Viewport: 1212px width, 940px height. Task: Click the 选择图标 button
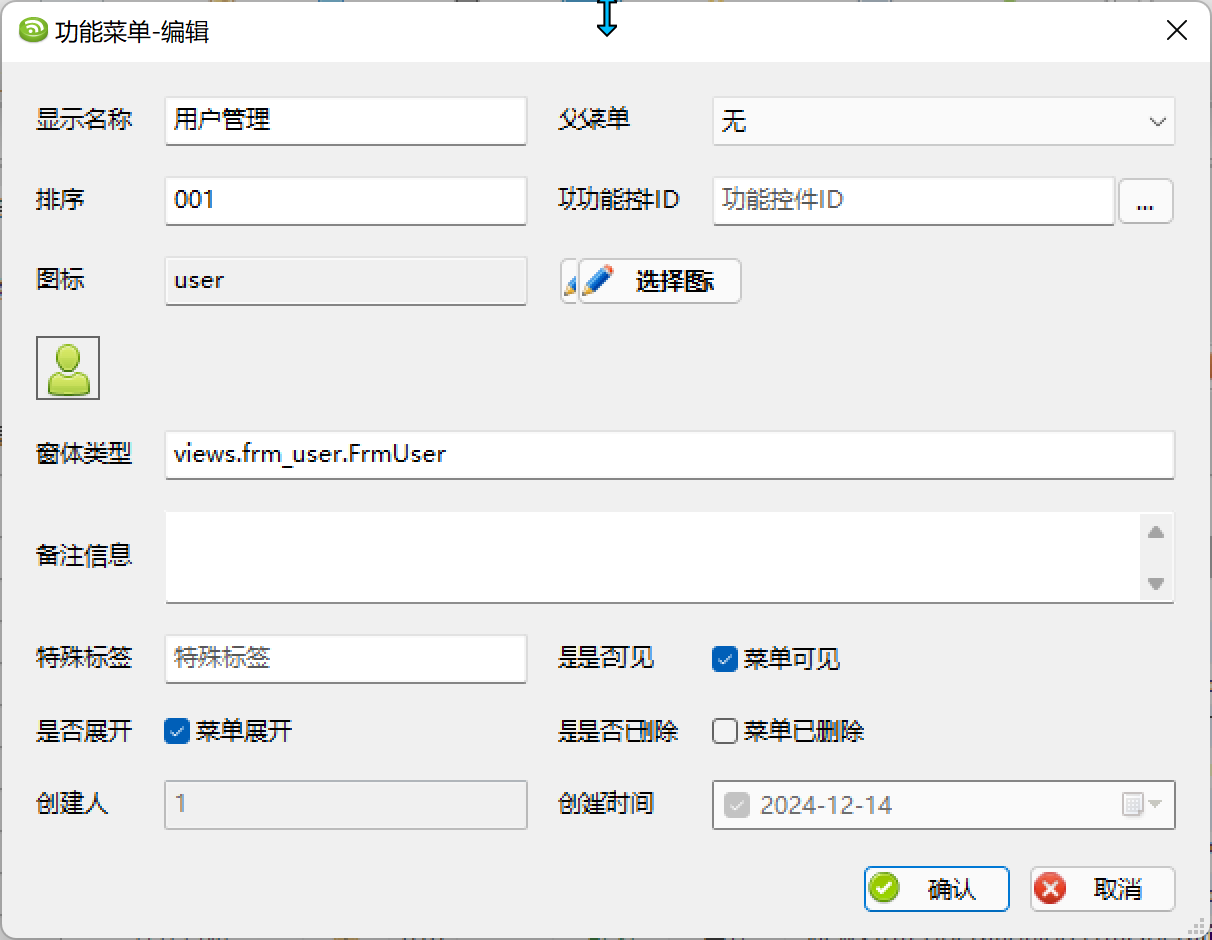(660, 281)
